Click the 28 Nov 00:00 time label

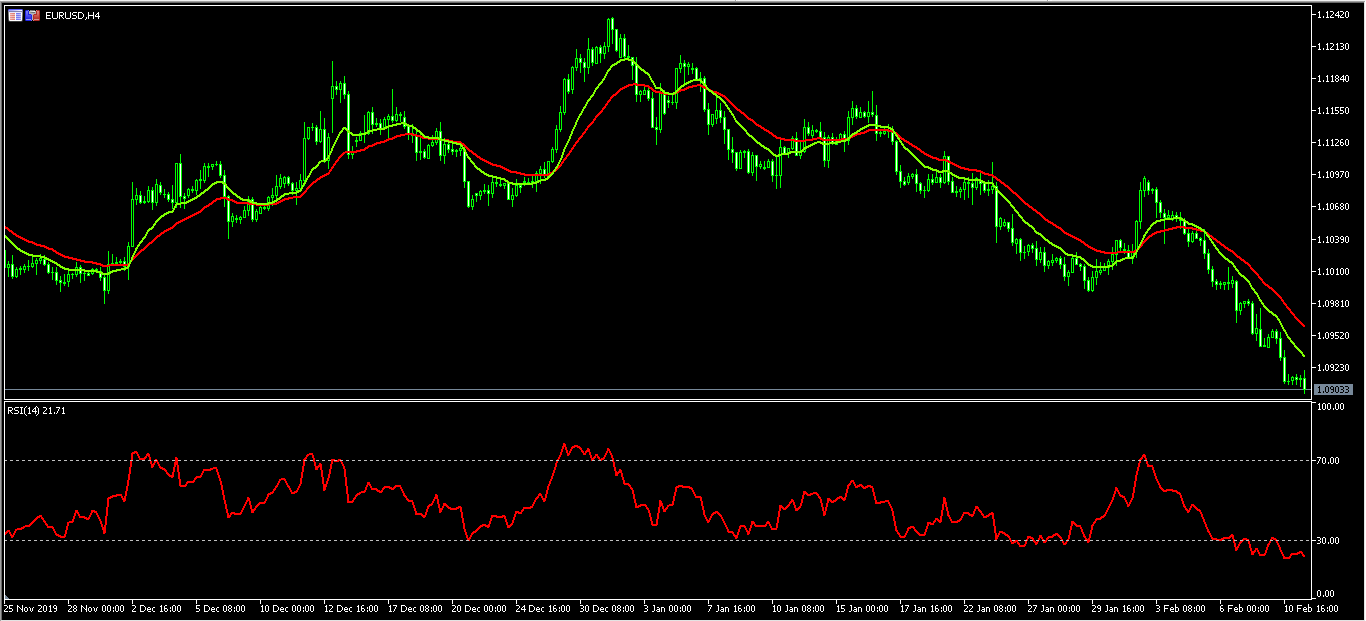tap(96, 607)
